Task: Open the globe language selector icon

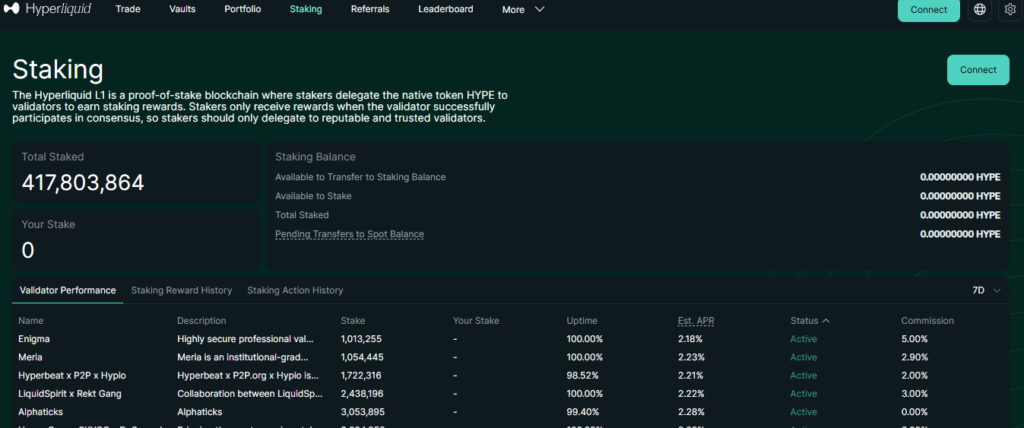Action: [980, 10]
